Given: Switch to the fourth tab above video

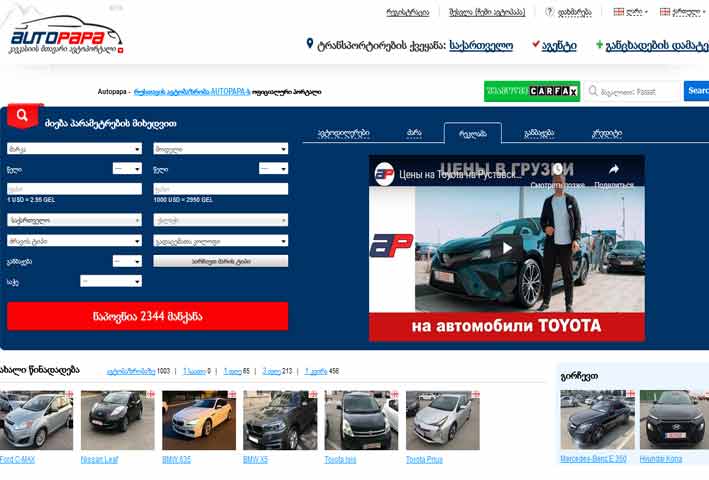Looking at the screenshot, I should (x=539, y=133).
